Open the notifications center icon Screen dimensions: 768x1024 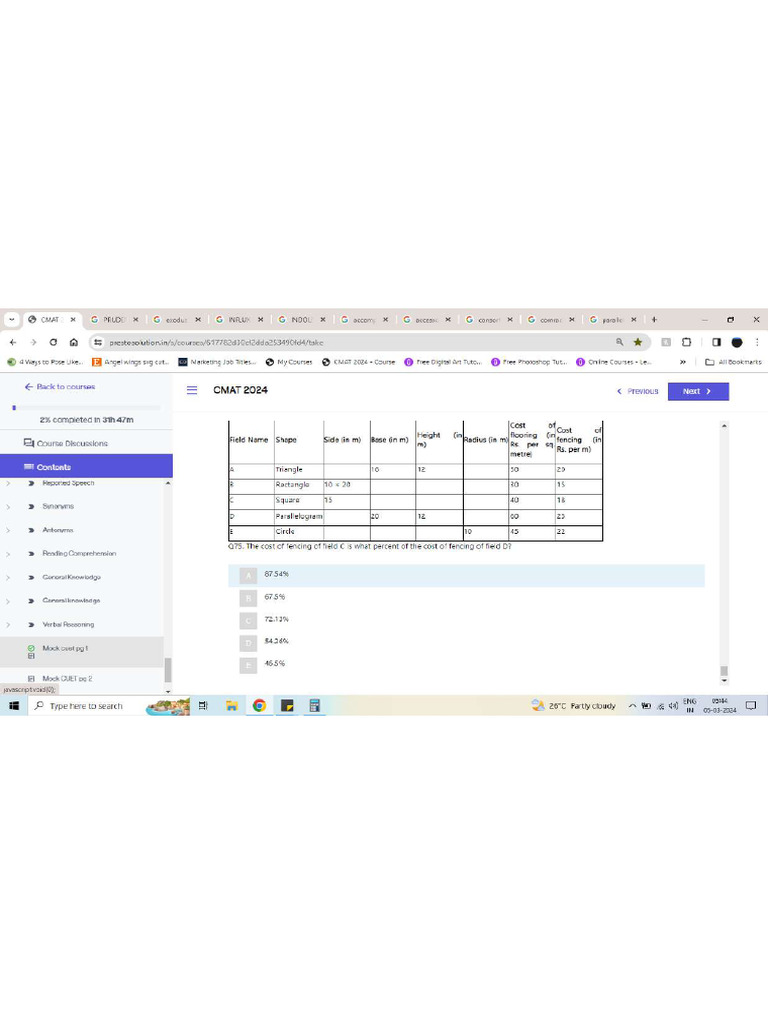(751, 706)
